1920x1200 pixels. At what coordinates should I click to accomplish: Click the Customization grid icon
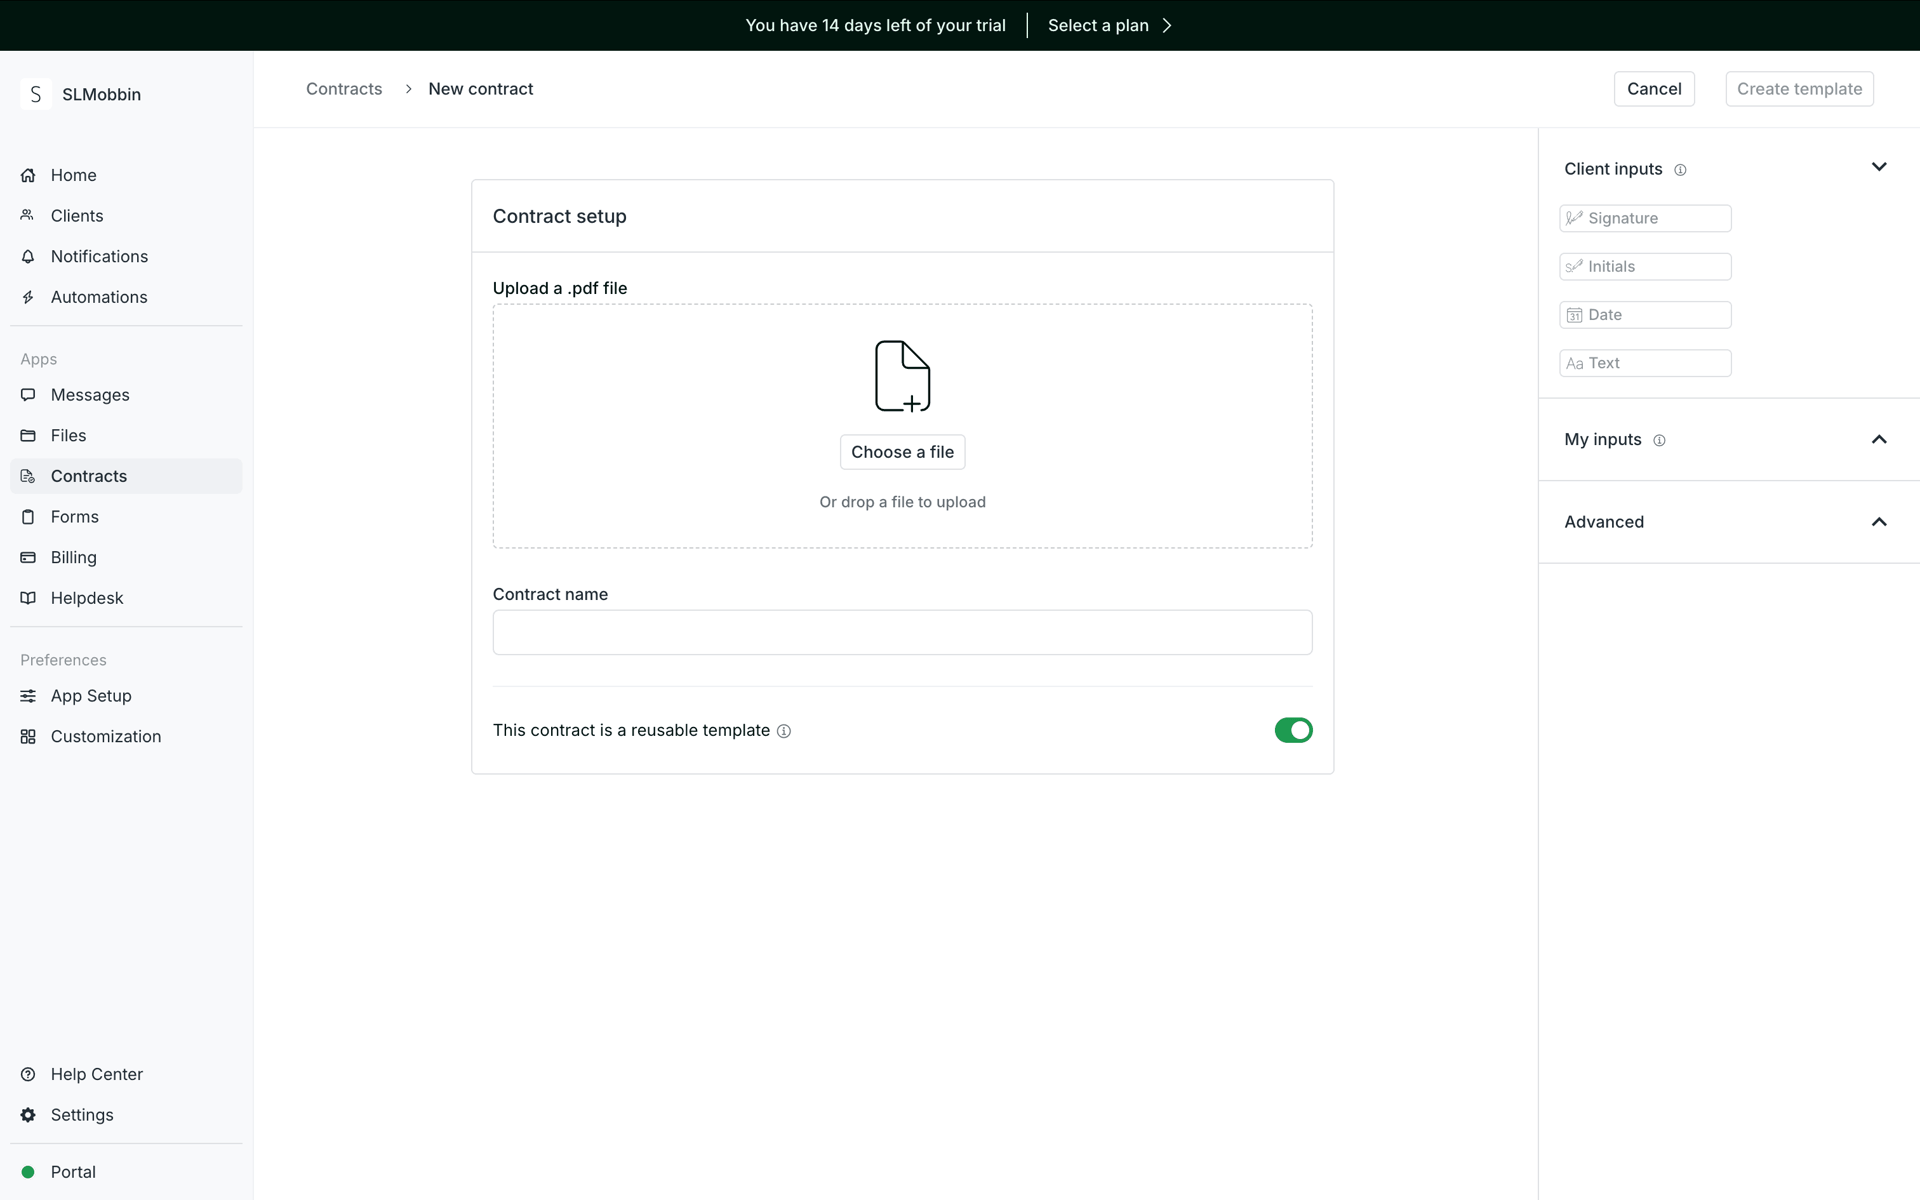pos(28,737)
